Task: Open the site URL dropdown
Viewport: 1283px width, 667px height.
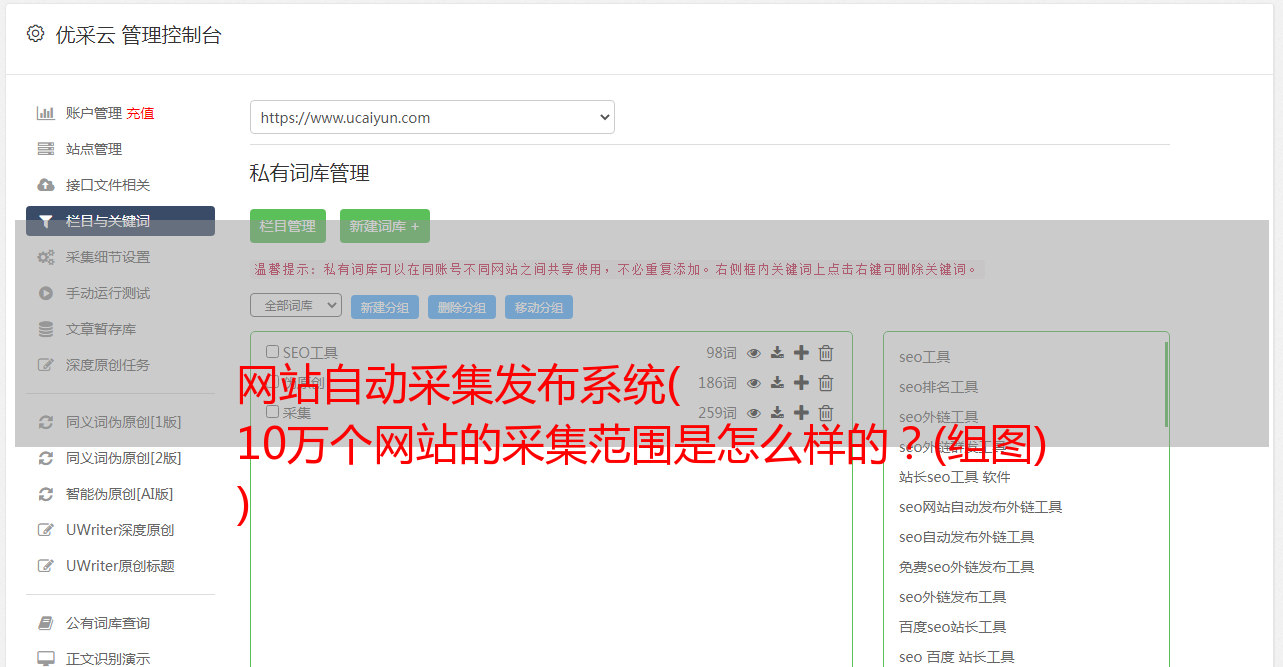Action: pyautogui.click(x=432, y=117)
